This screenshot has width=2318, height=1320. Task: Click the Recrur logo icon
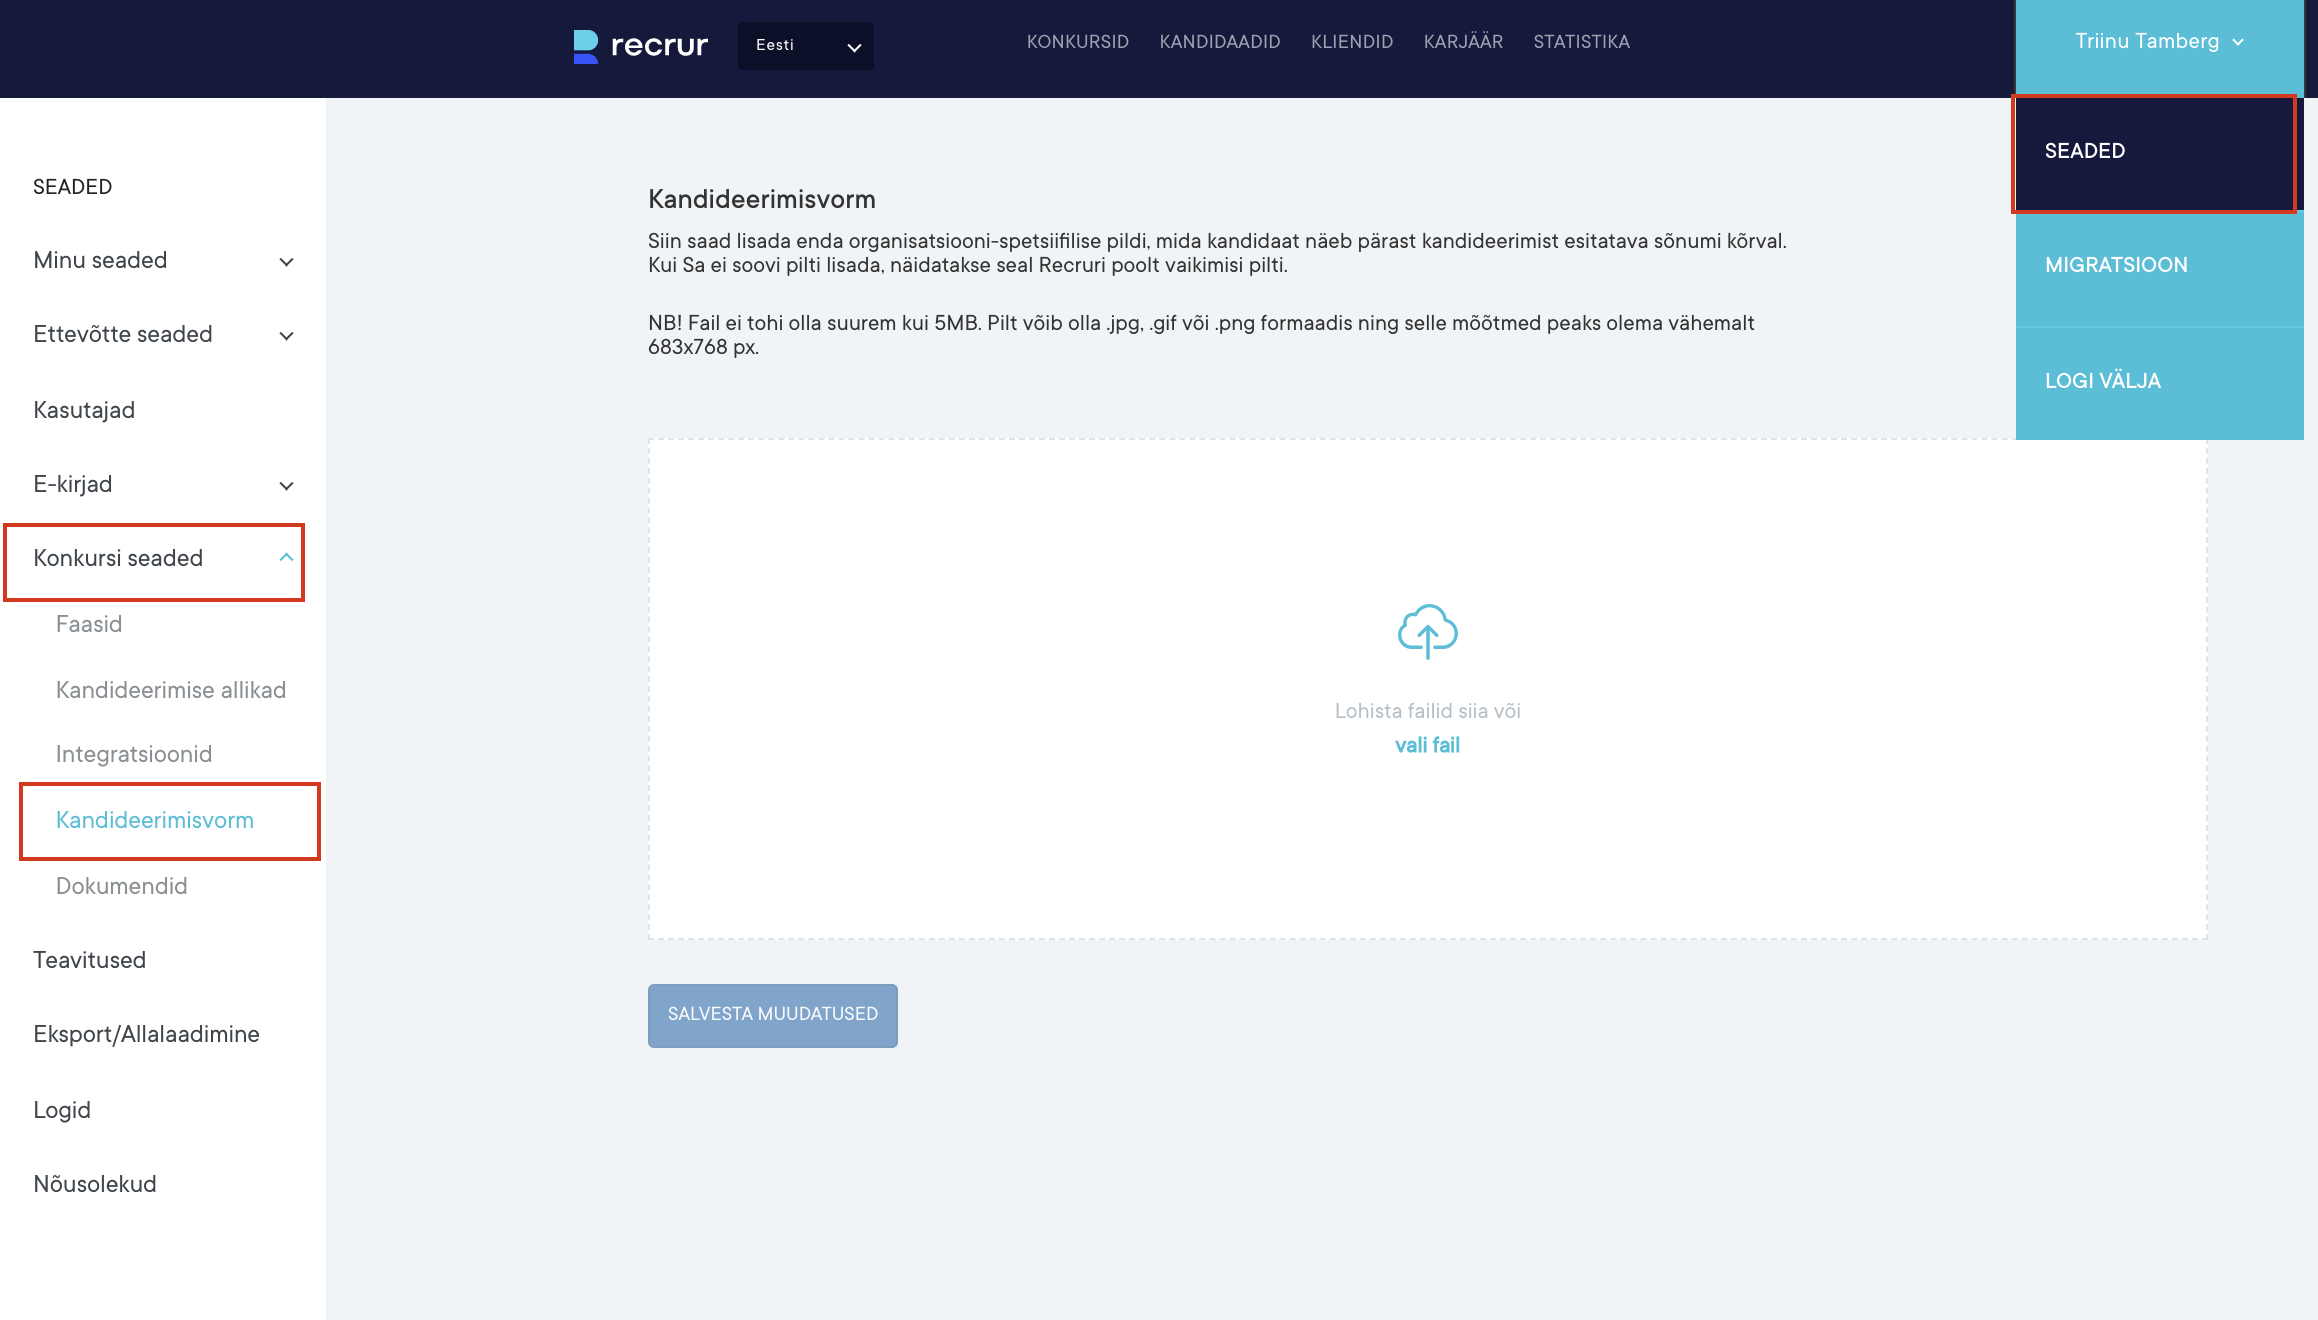tap(585, 46)
